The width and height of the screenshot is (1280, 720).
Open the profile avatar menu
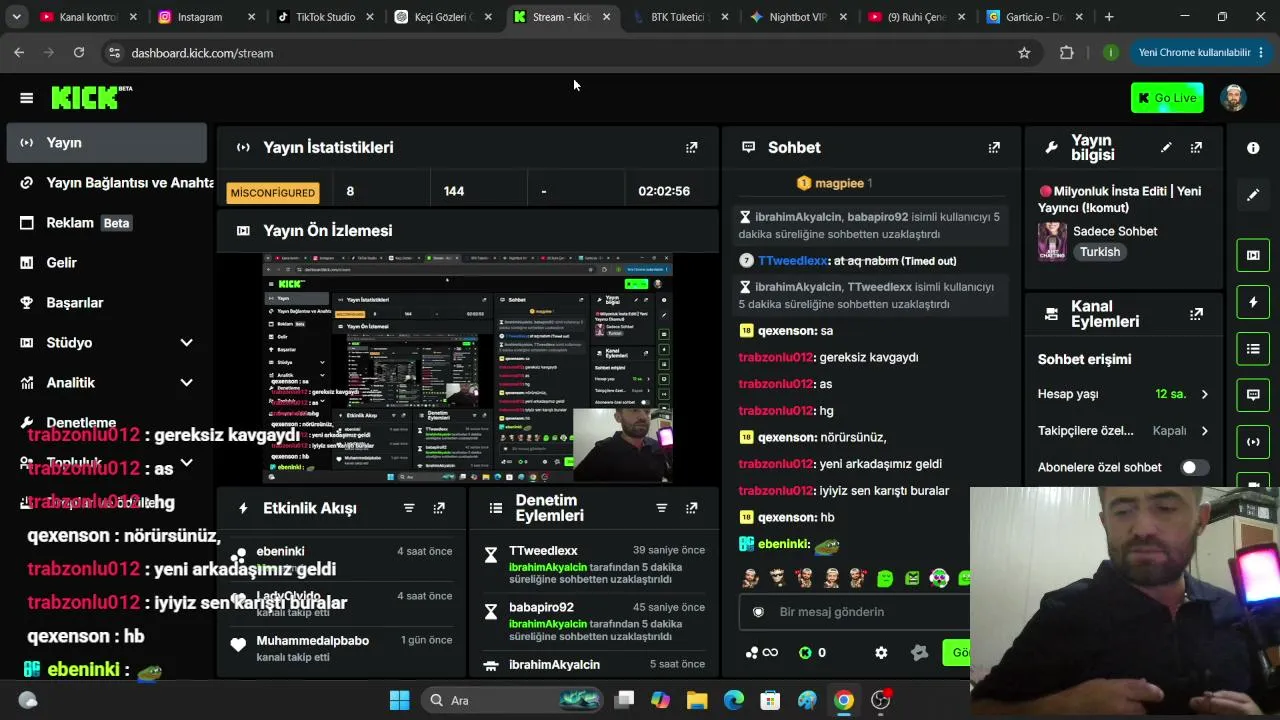point(1233,98)
